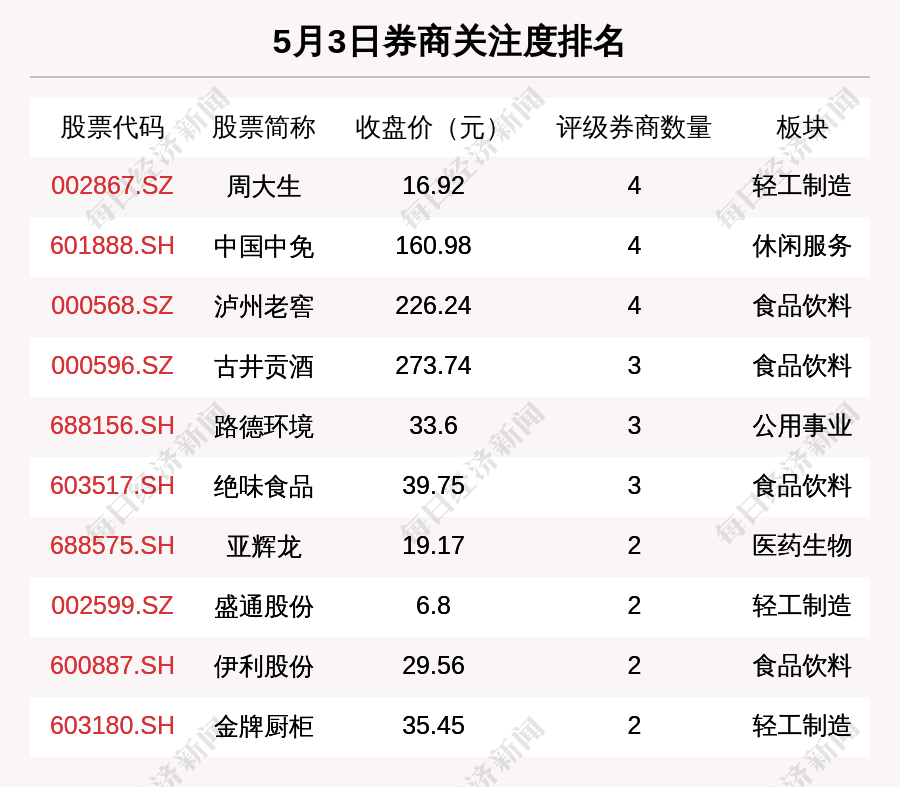Click the 评级券商数量 column header
900x787 pixels.
tap(634, 127)
